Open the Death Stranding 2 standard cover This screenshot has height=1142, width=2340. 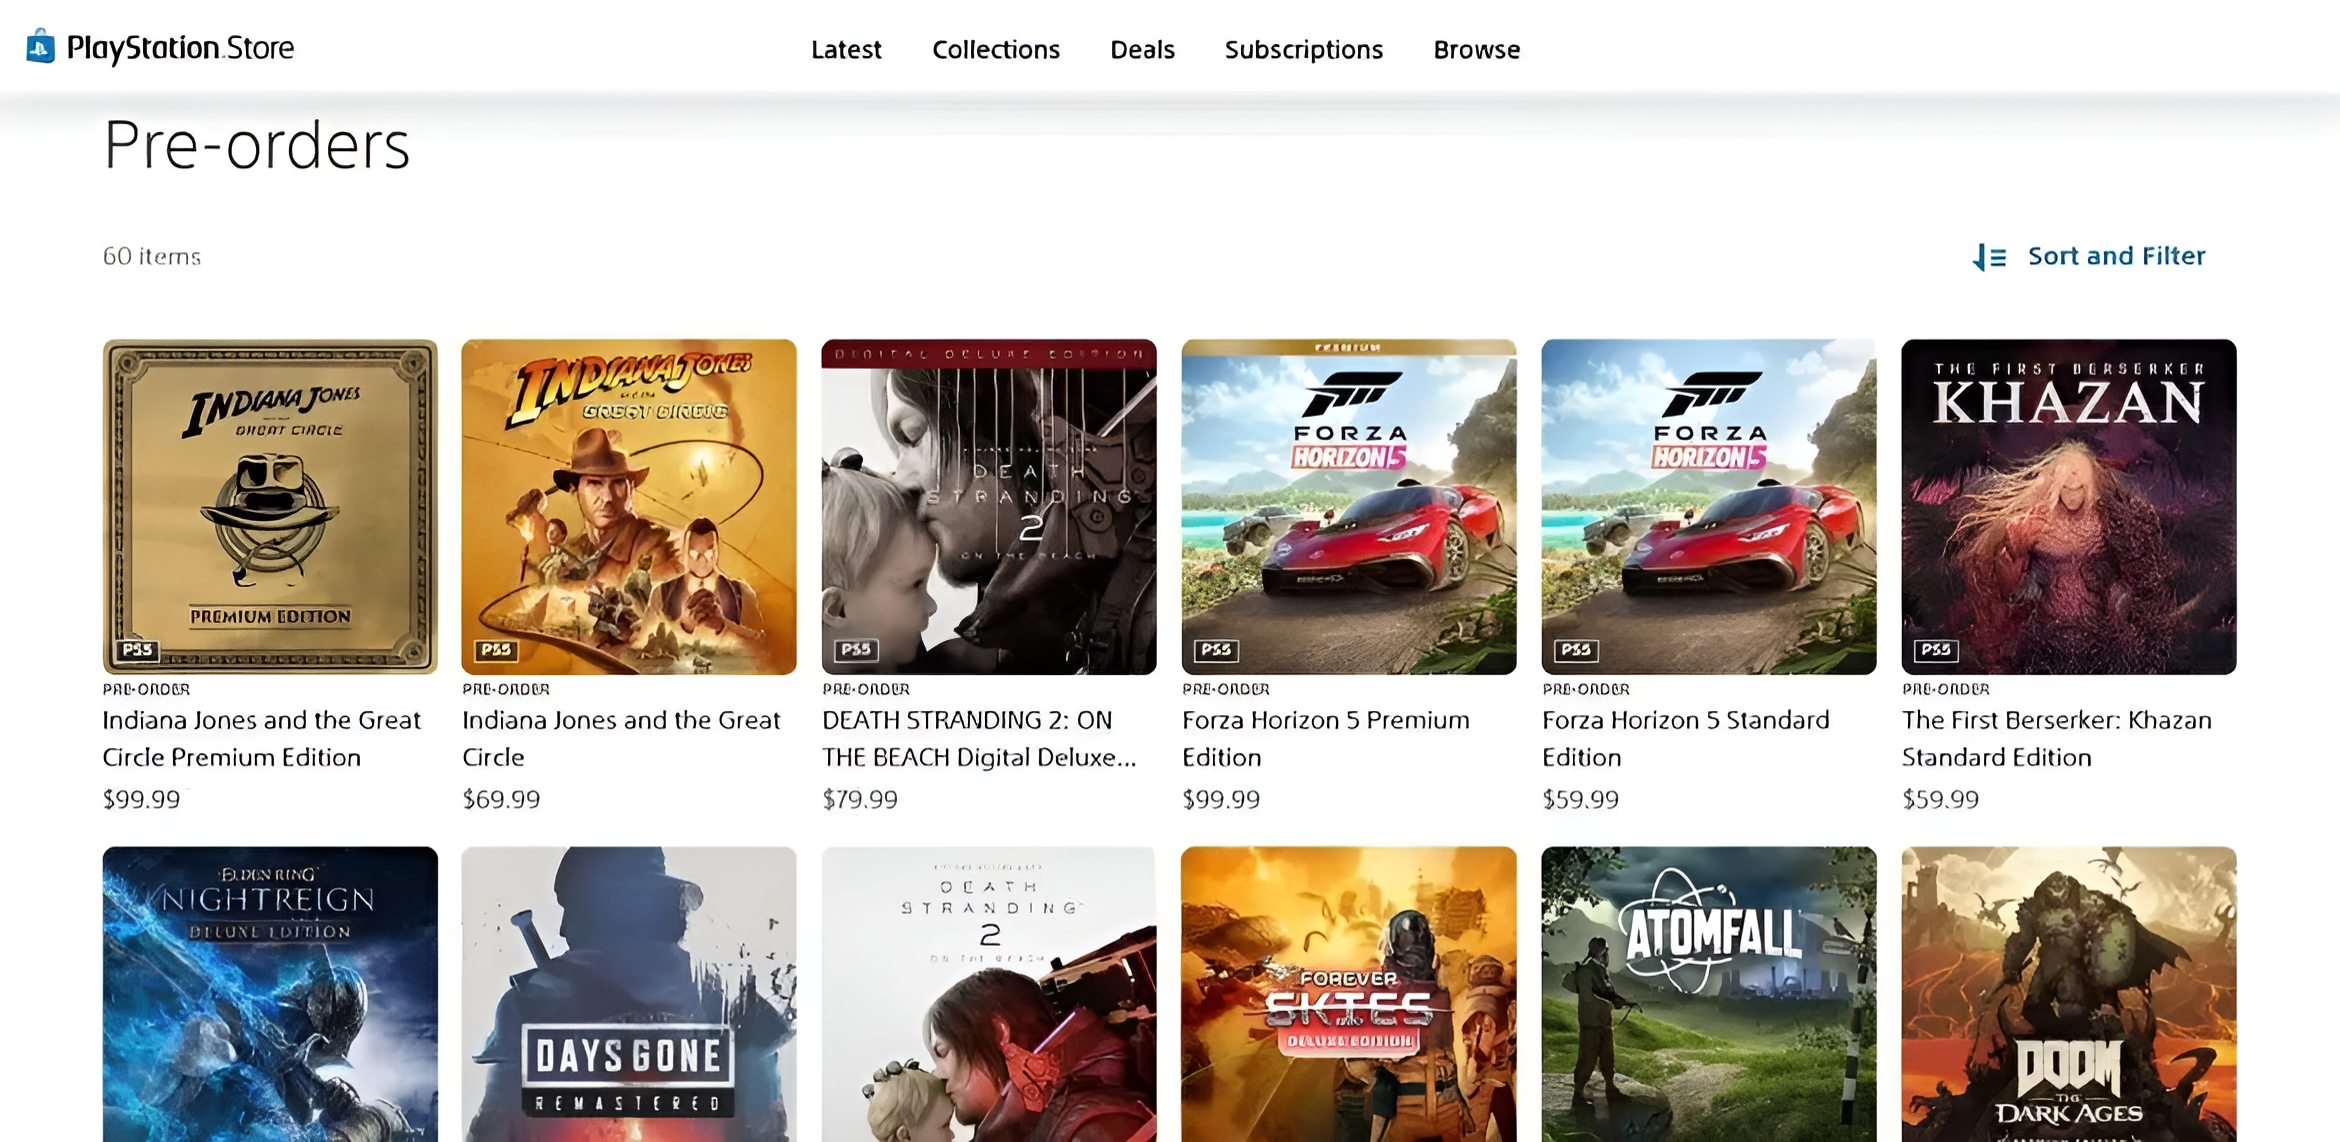[x=989, y=994]
